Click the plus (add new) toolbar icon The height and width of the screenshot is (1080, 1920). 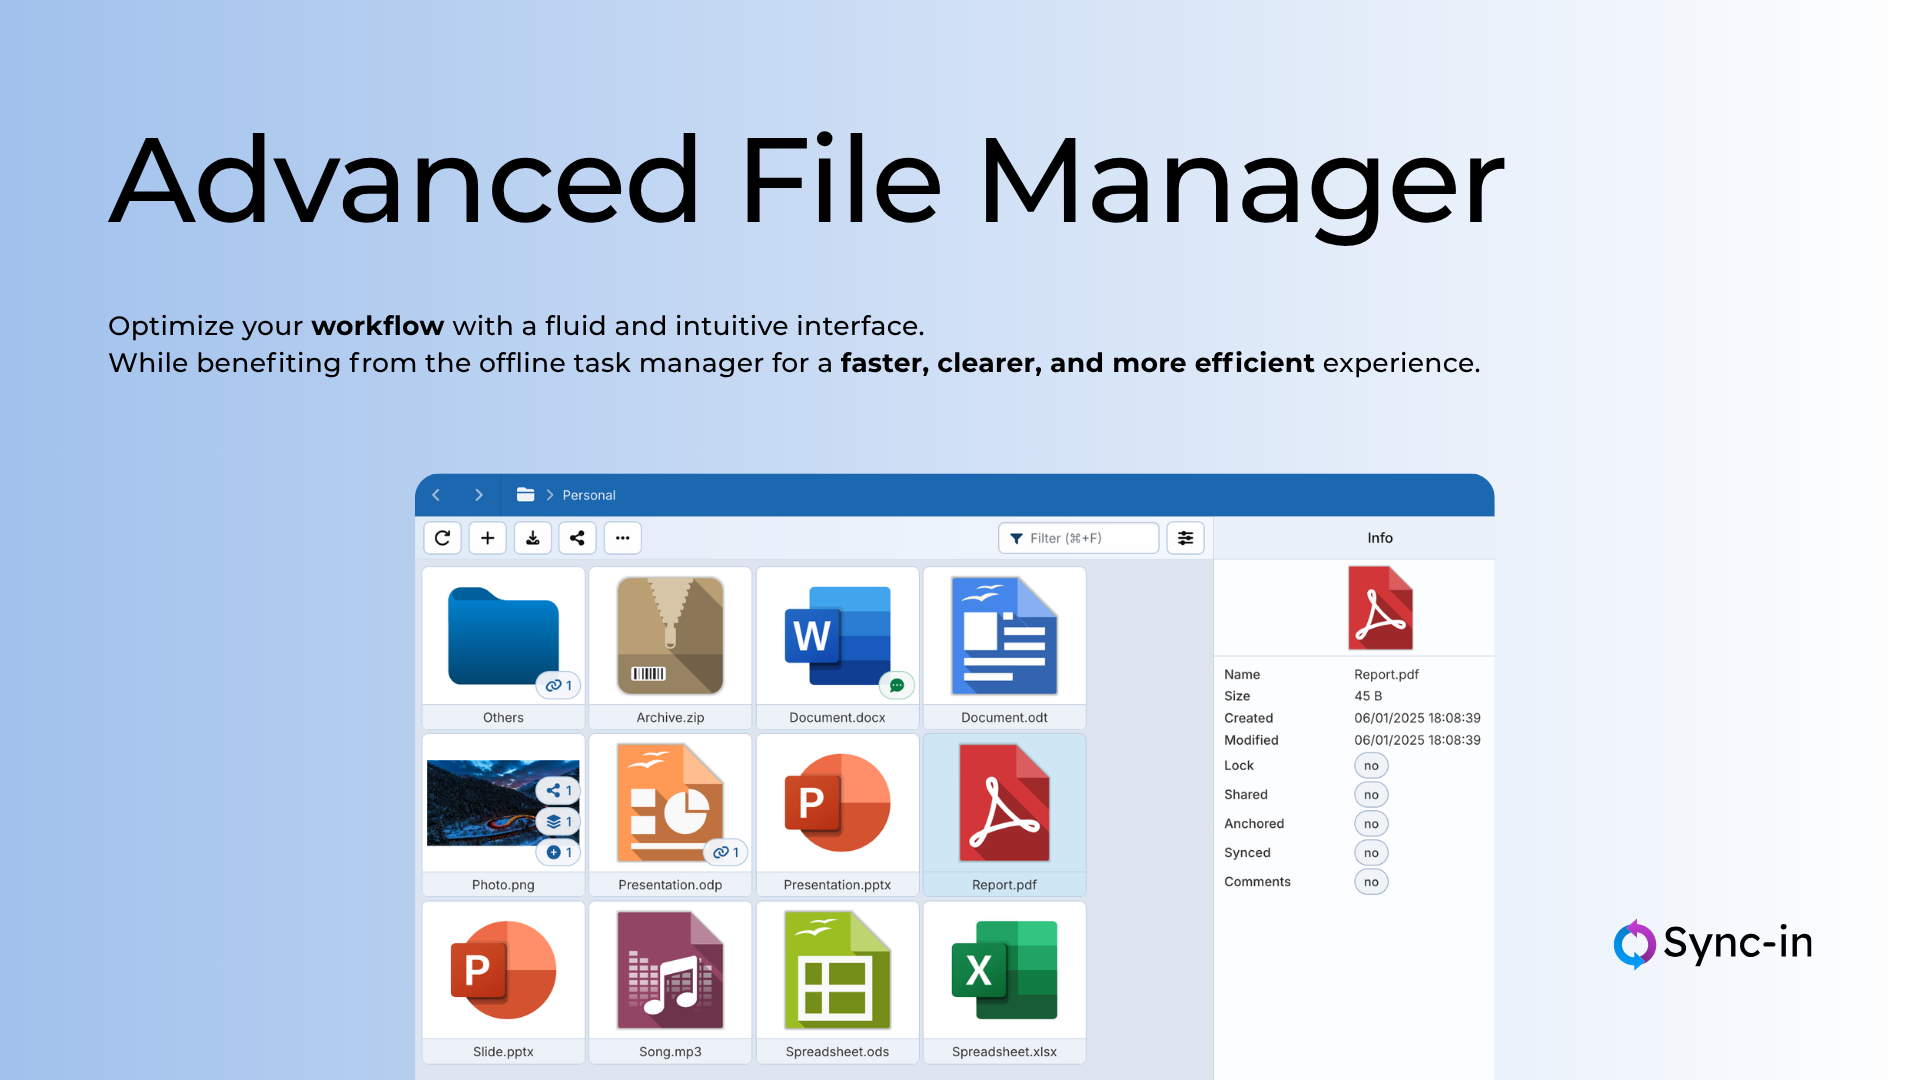487,538
